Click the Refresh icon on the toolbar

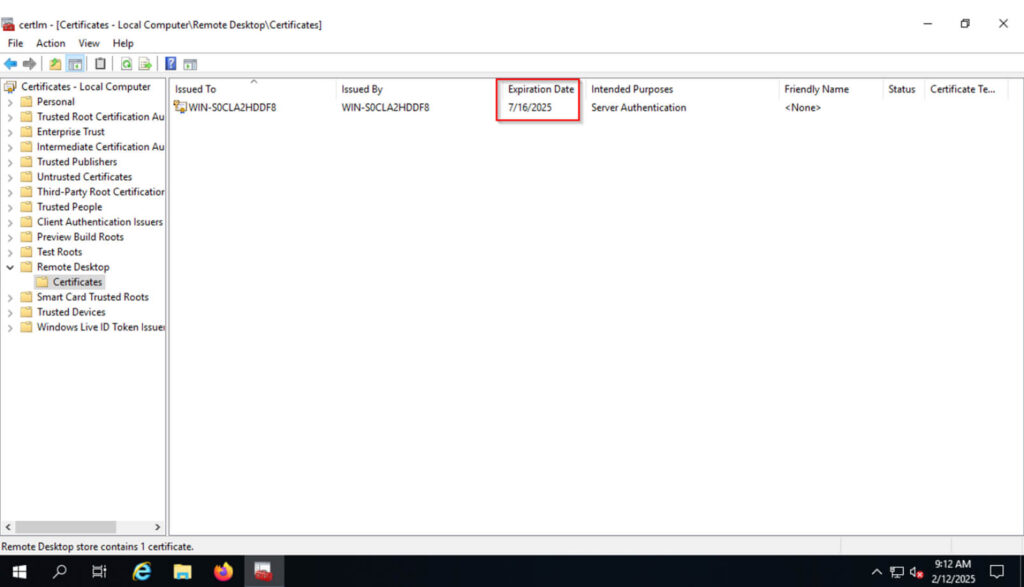pyautogui.click(x=127, y=63)
